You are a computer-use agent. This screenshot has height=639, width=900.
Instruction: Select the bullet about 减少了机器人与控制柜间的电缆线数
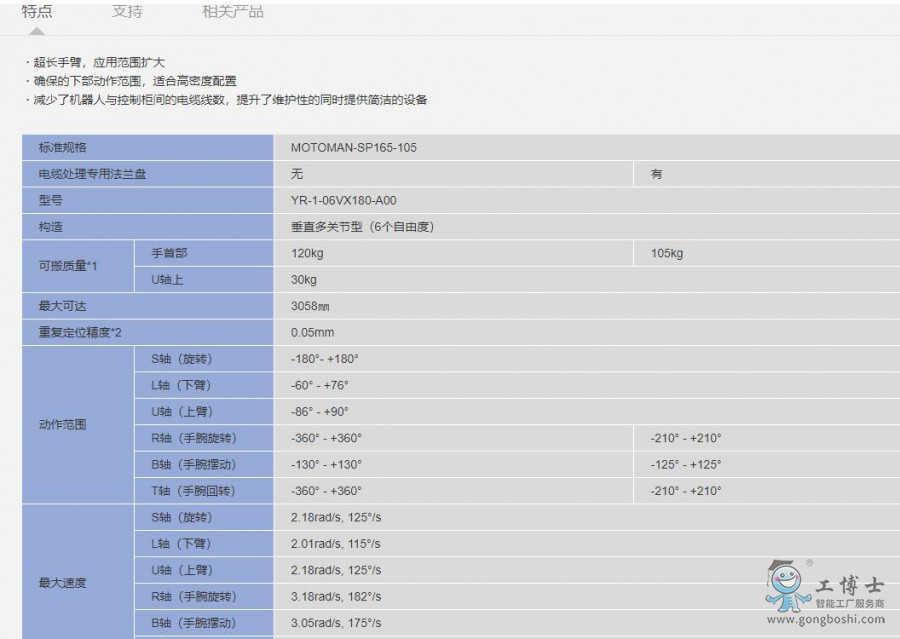pyautogui.click(x=230, y=100)
